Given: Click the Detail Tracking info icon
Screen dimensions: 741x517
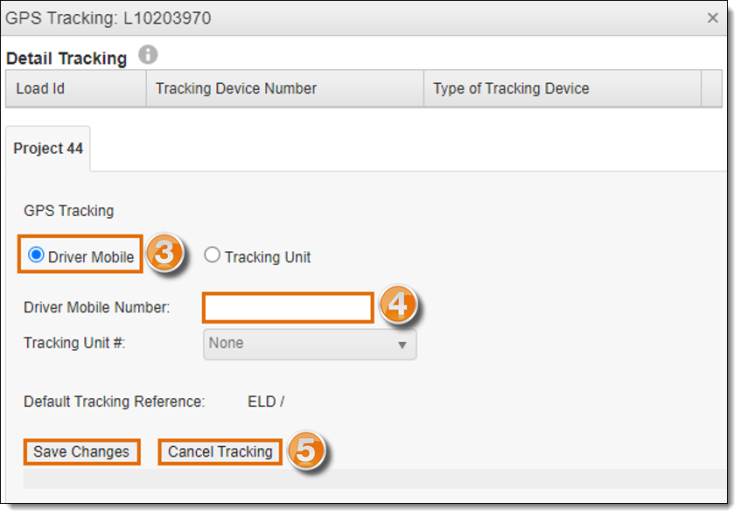Looking at the screenshot, I should pyautogui.click(x=148, y=55).
